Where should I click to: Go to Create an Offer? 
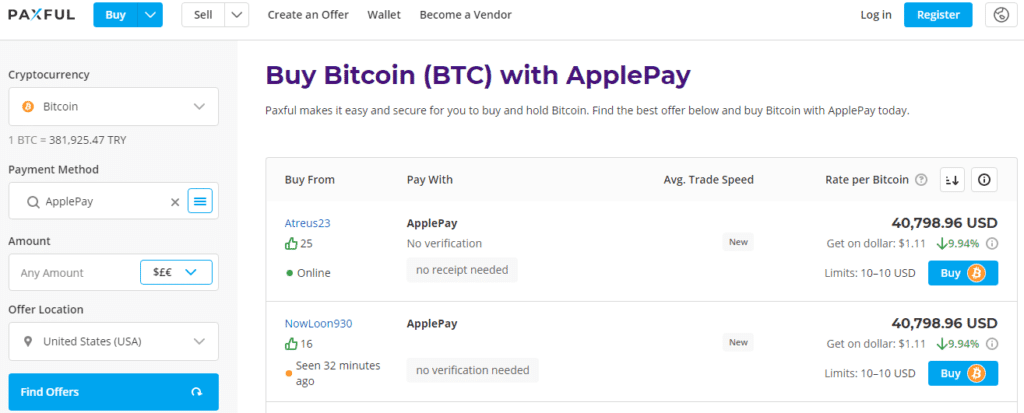pos(309,15)
